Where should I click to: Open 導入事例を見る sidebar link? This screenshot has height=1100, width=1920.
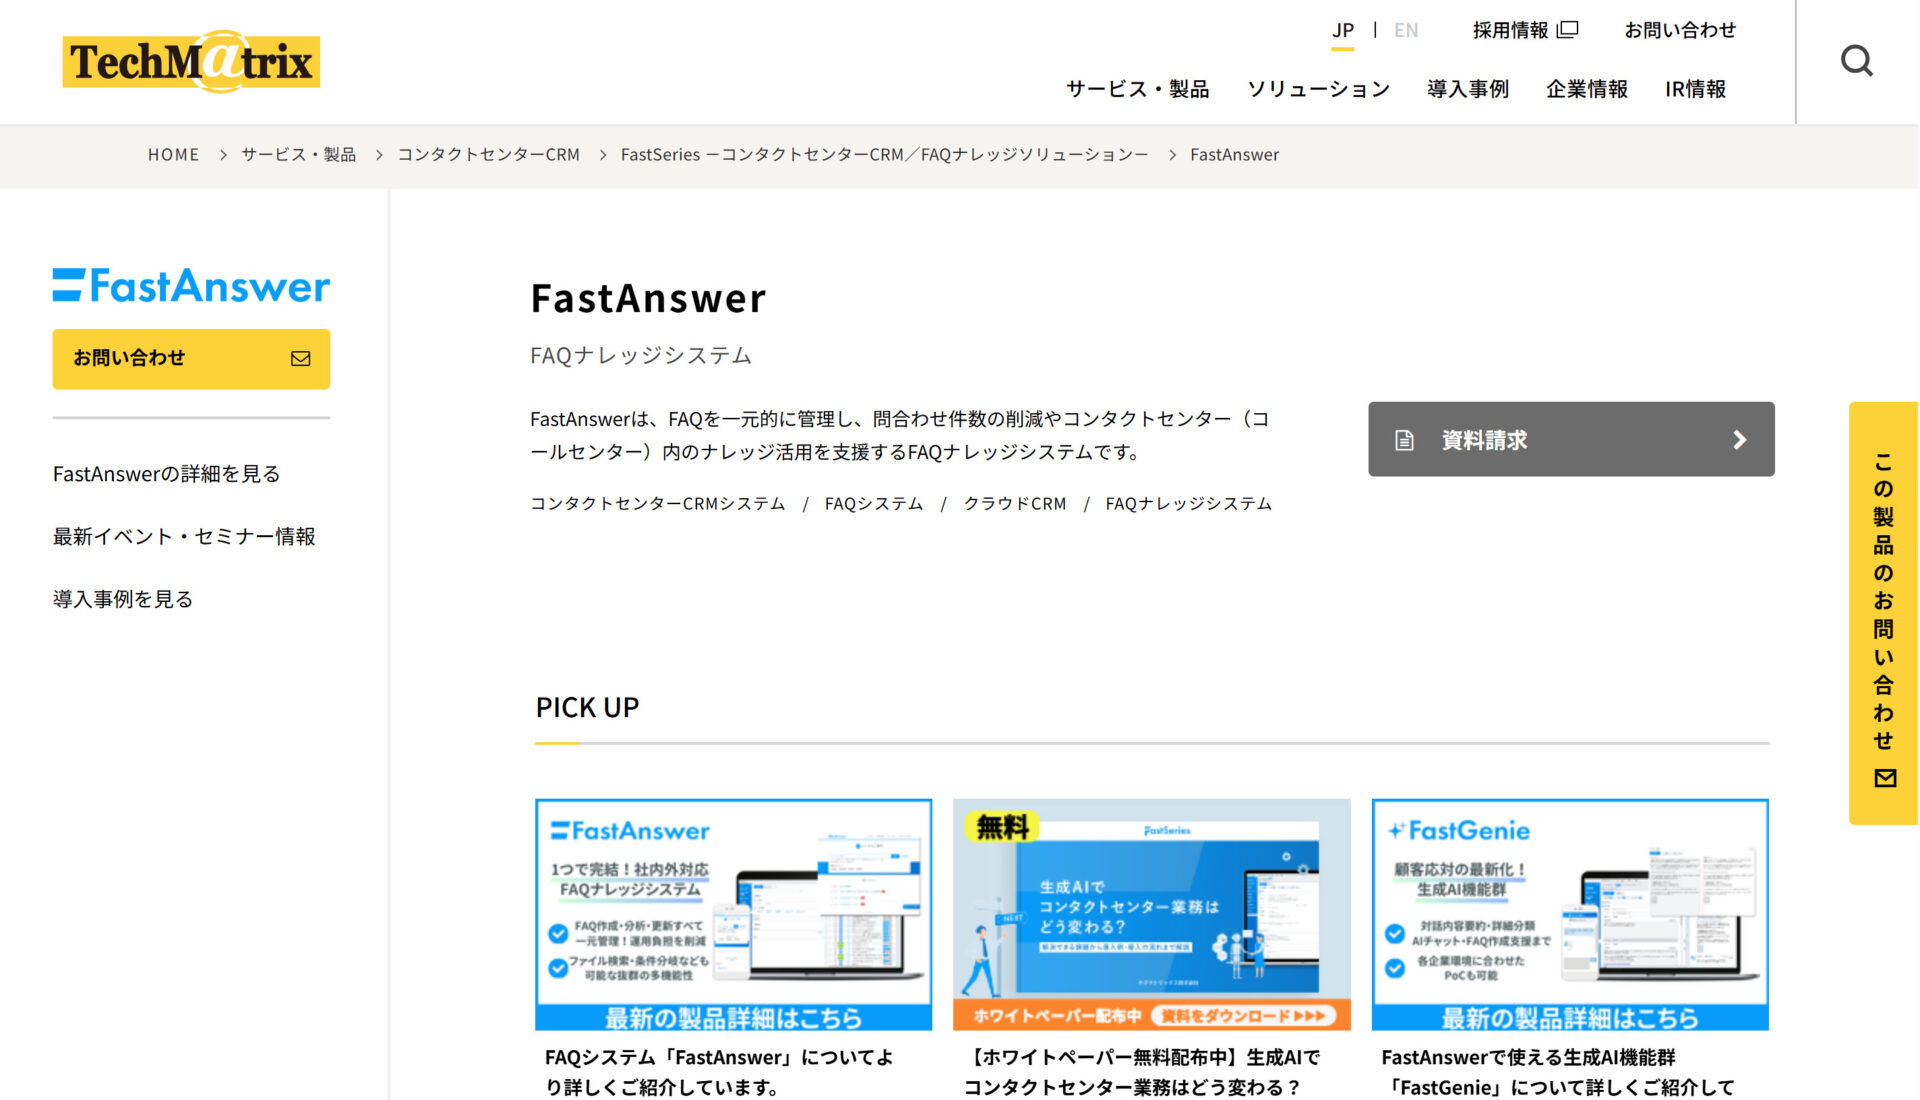[x=123, y=599]
